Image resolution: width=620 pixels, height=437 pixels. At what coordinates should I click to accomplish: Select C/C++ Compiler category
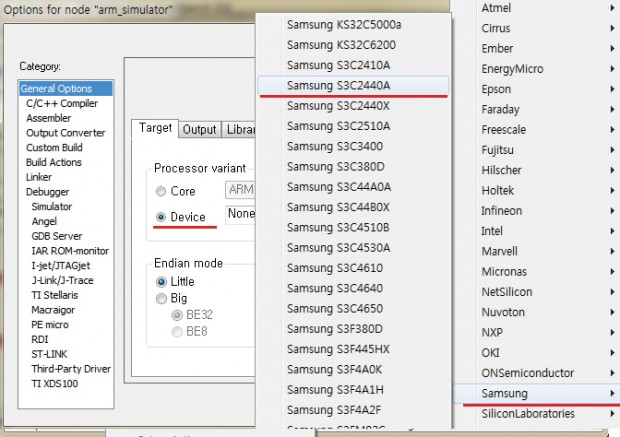62,103
